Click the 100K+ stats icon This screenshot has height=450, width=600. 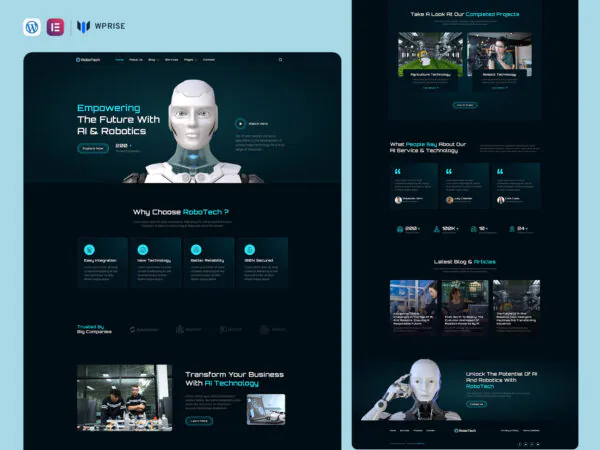(x=436, y=229)
